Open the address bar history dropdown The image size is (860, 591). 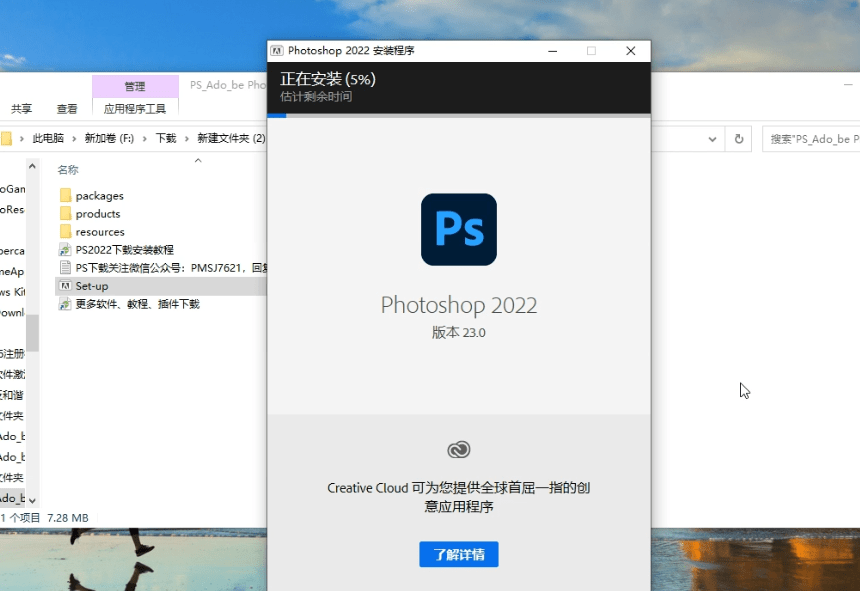tap(711, 139)
